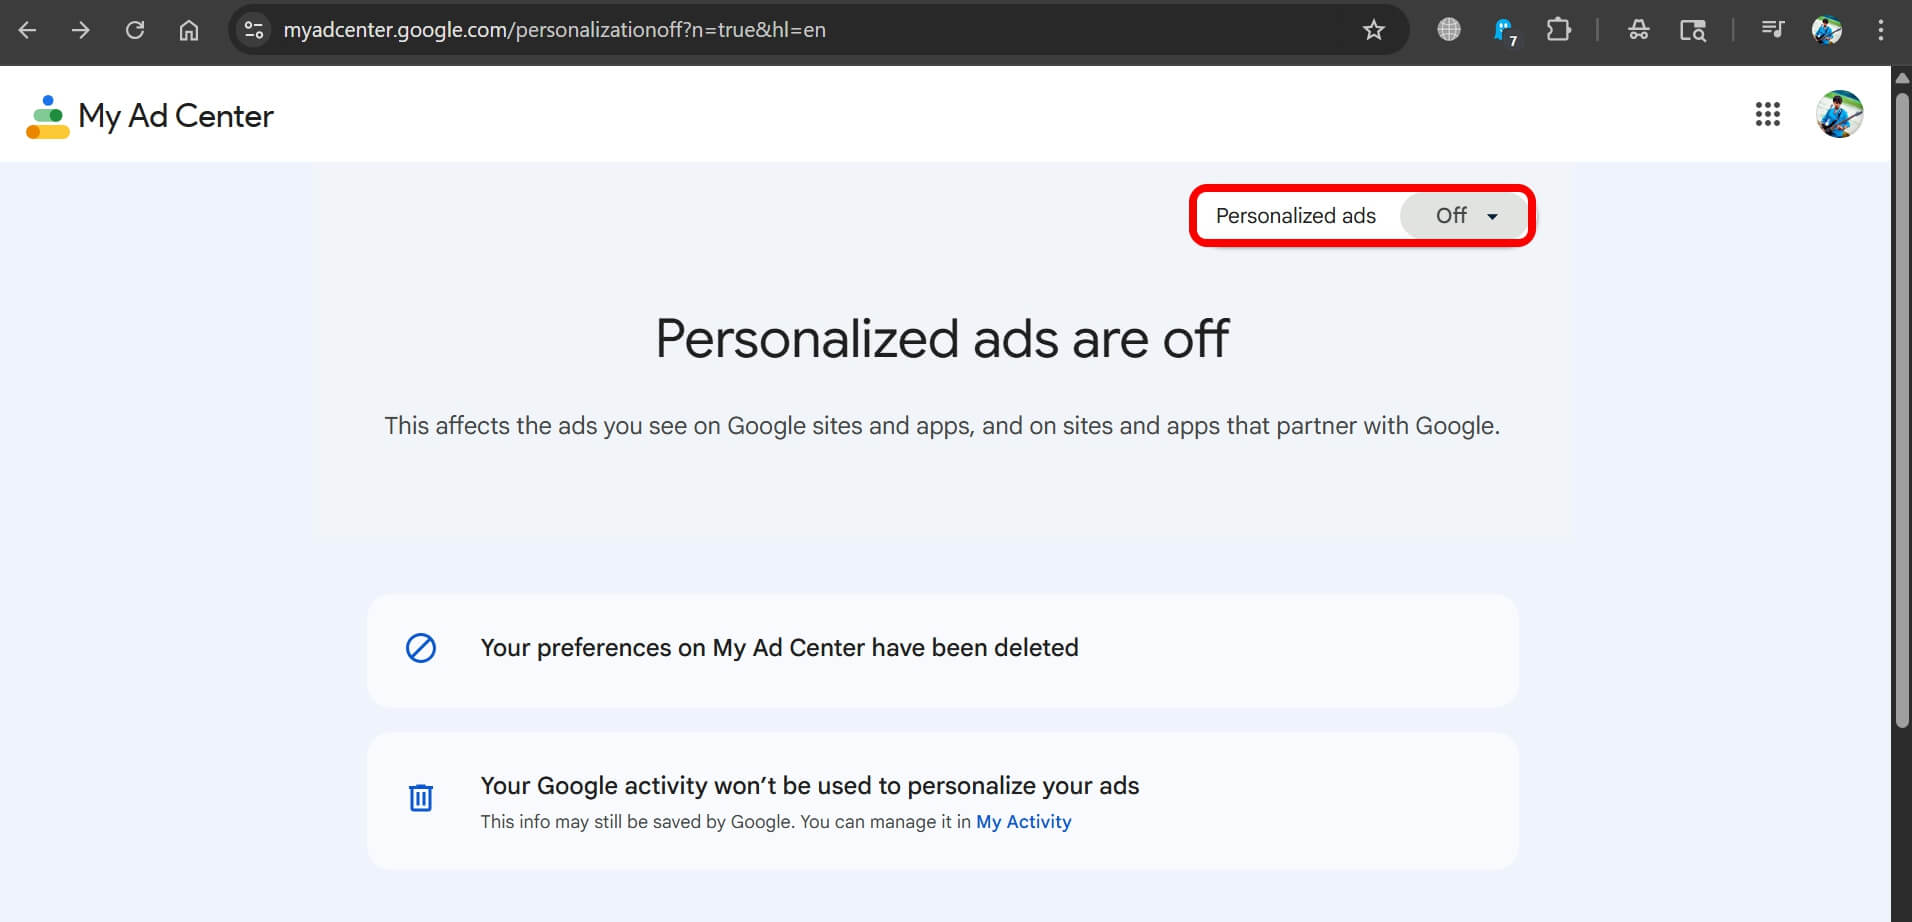This screenshot has height=922, width=1912.
Task: Click the scrollbar up arrow
Action: [x=1902, y=77]
